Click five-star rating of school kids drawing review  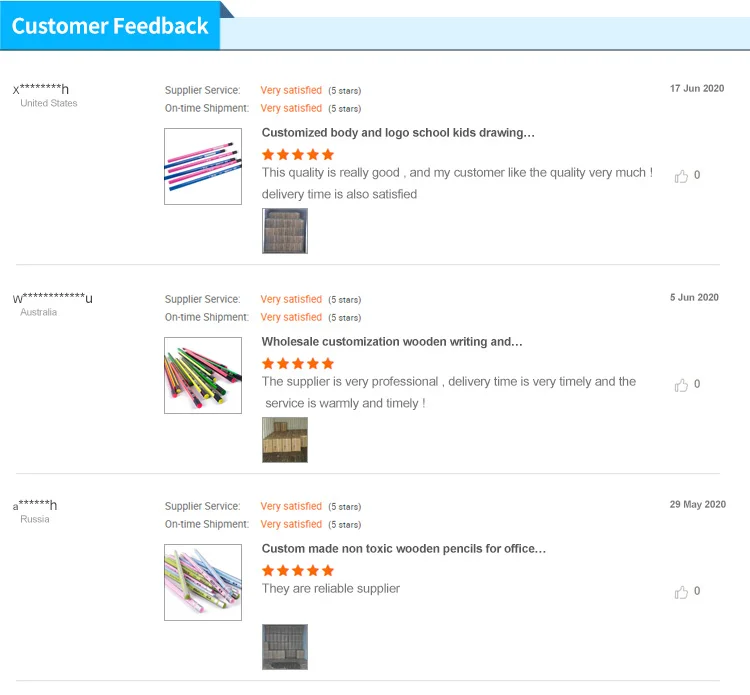pyautogui.click(x=298, y=154)
